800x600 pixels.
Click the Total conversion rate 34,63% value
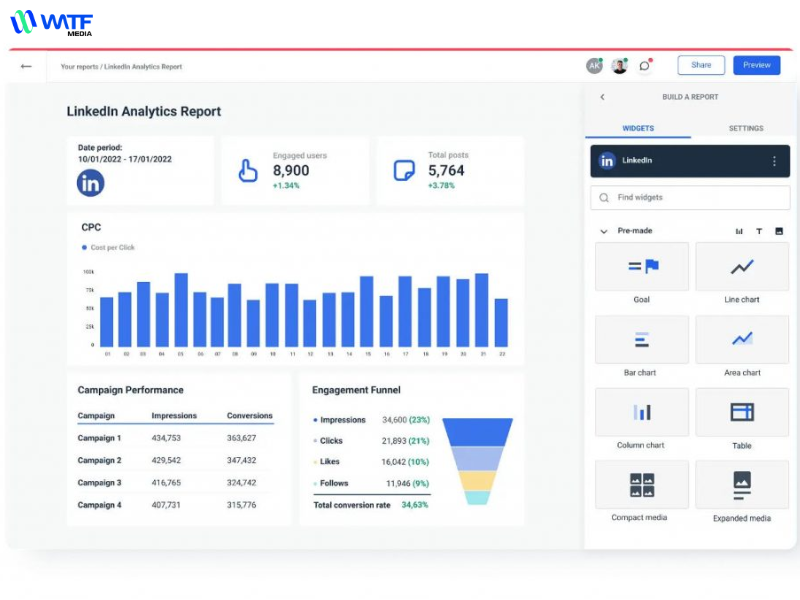(x=415, y=505)
